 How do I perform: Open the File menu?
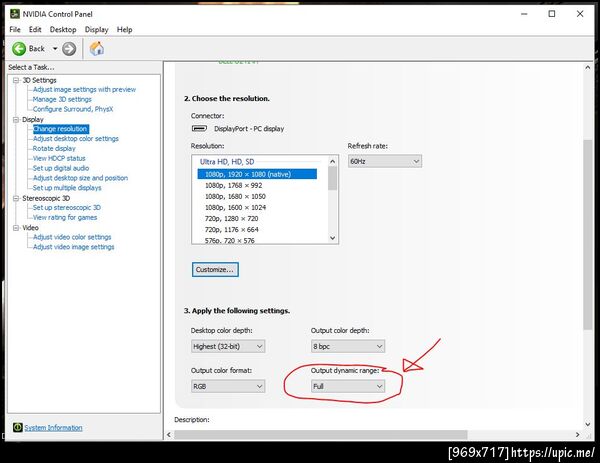15,29
